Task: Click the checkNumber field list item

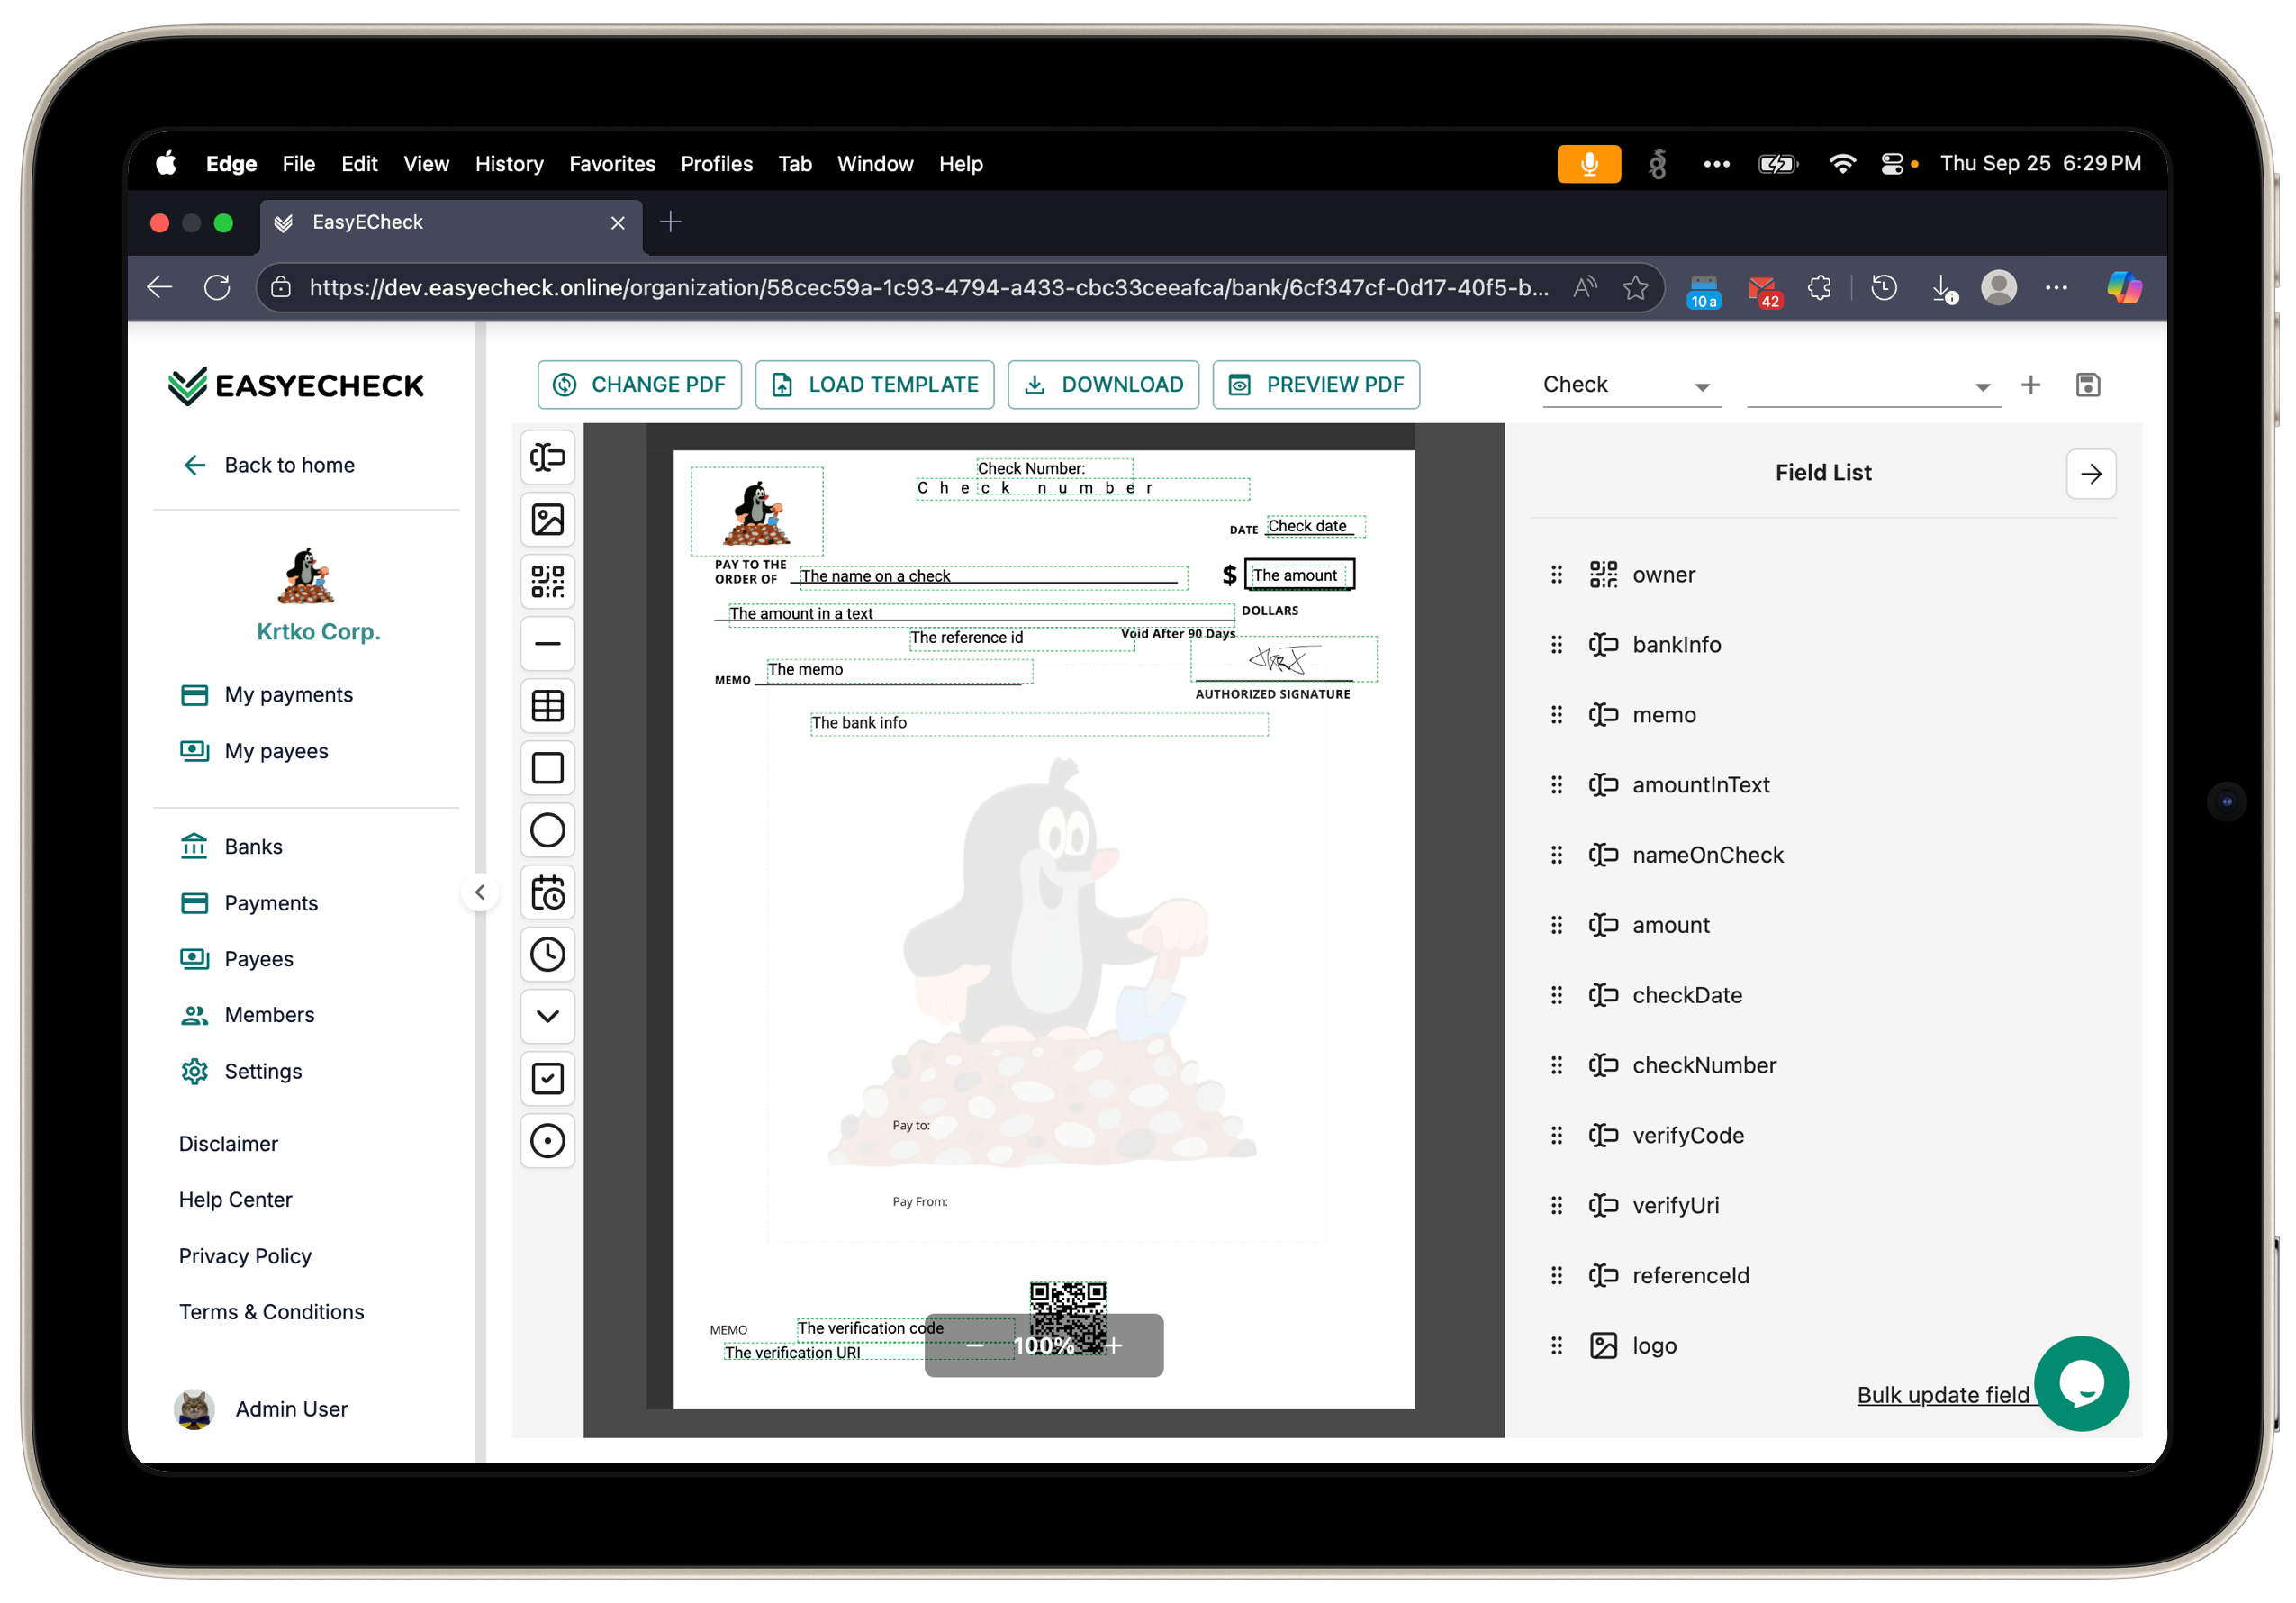Action: (1703, 1065)
